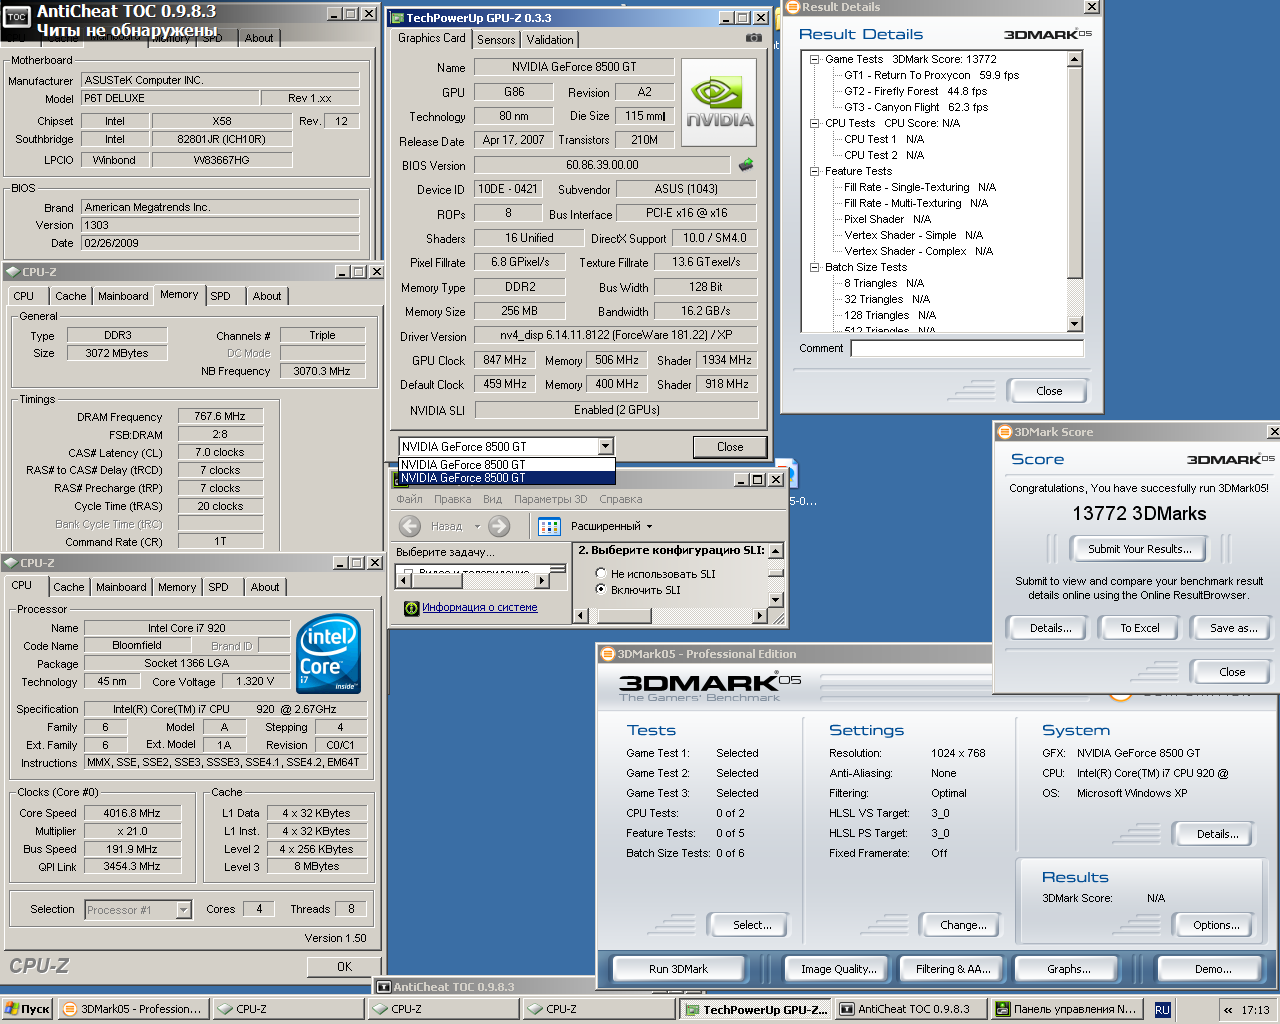This screenshot has width=1280, height=1024.
Task: Select GT3 - Canyon Flight row
Action: (x=915, y=107)
